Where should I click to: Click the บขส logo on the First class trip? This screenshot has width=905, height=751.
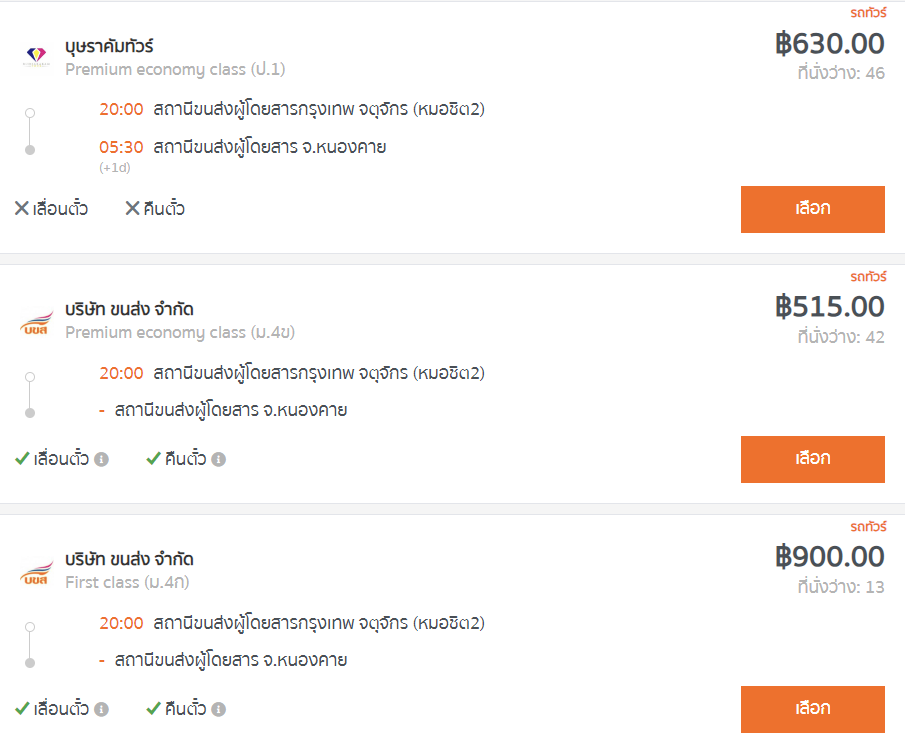(36, 574)
